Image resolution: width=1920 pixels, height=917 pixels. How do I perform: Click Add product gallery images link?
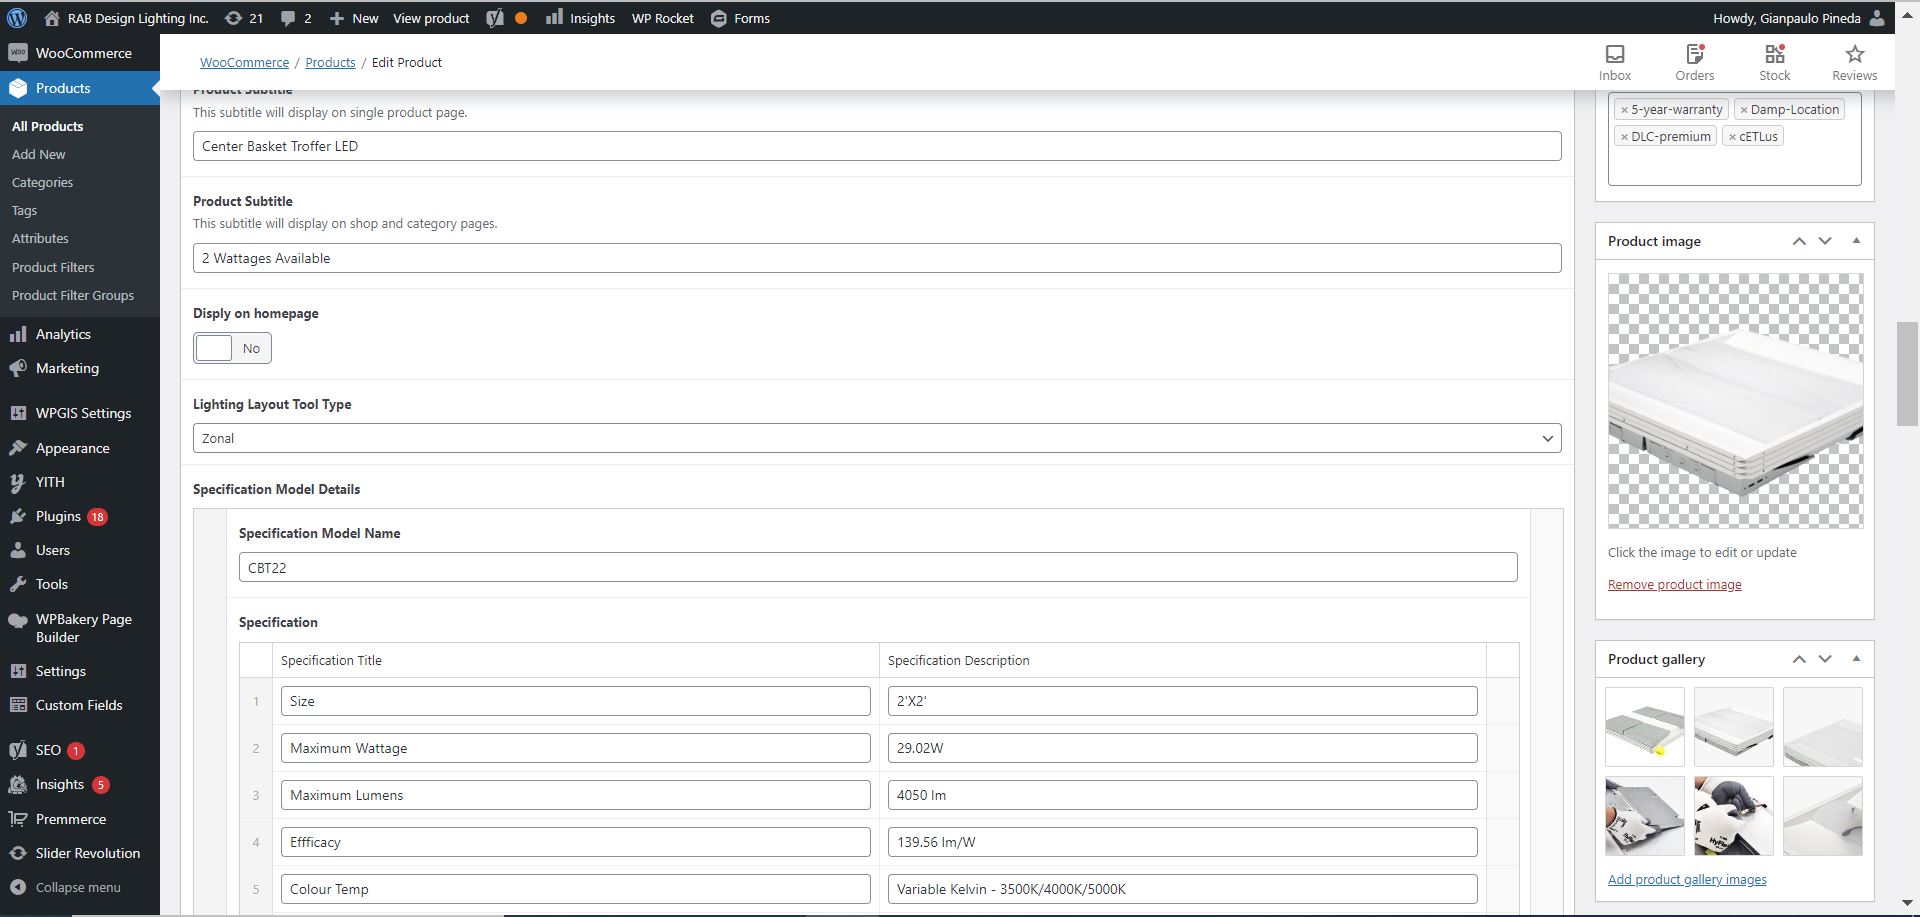tap(1686, 880)
